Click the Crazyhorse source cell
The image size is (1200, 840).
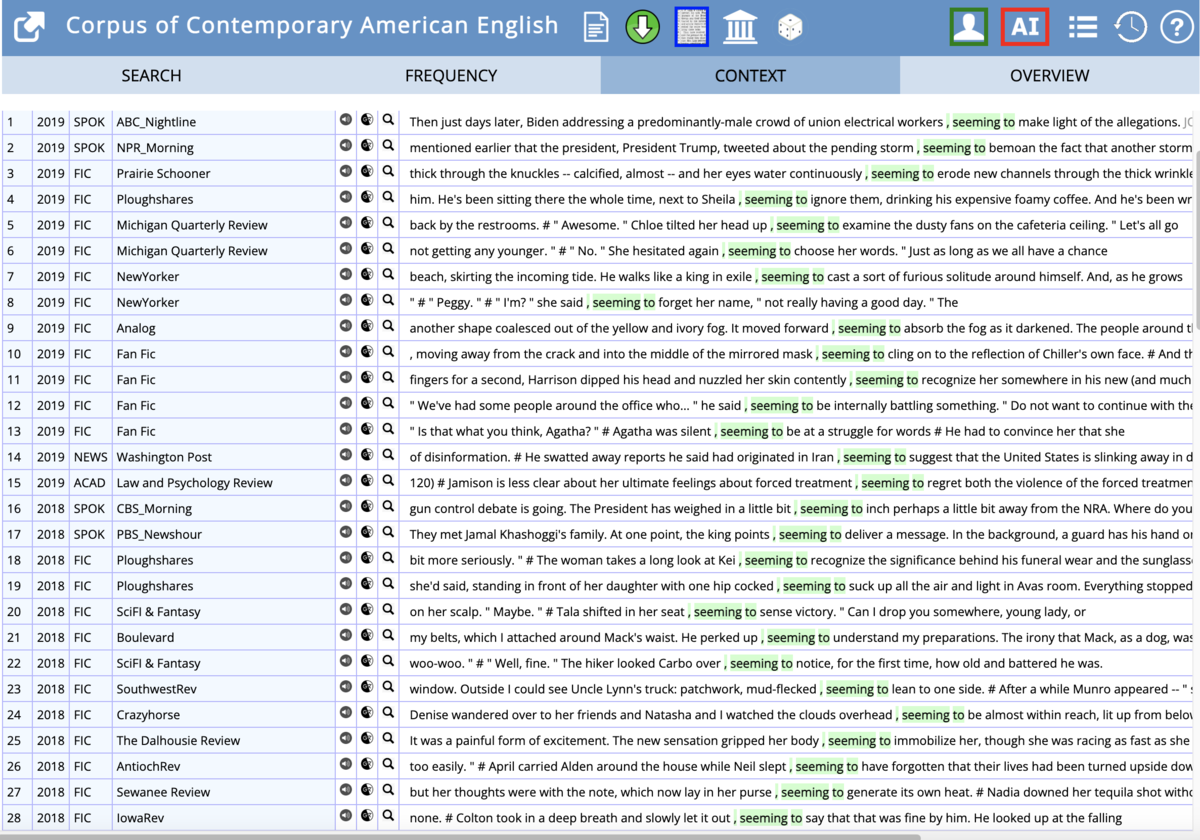(223, 715)
